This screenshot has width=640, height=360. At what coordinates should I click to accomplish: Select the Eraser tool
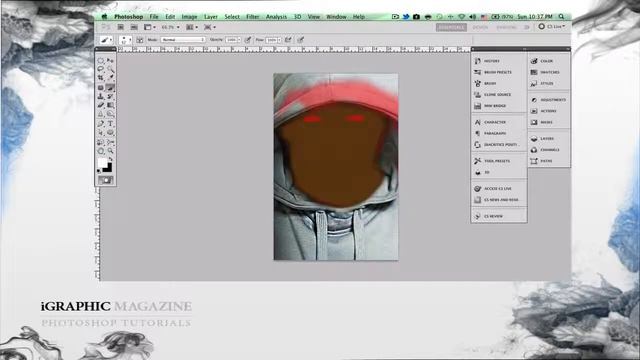pos(101,105)
